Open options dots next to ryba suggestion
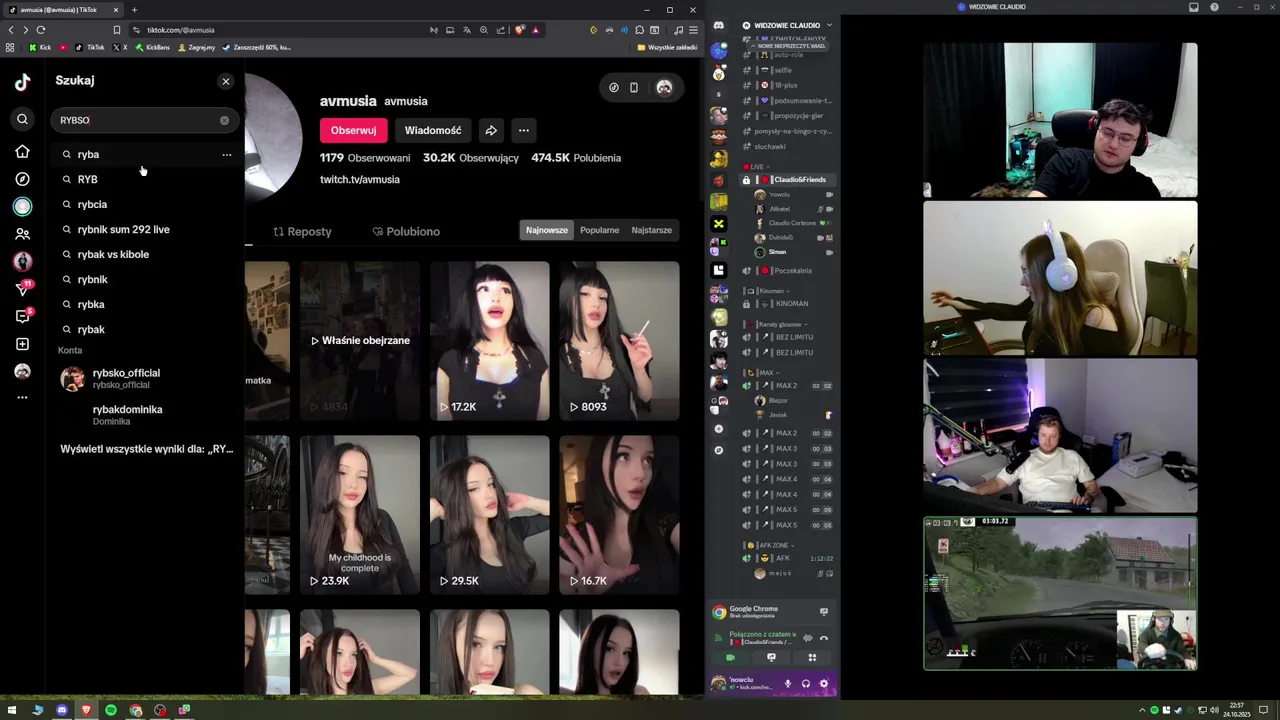The height and width of the screenshot is (720, 1280). 226,155
